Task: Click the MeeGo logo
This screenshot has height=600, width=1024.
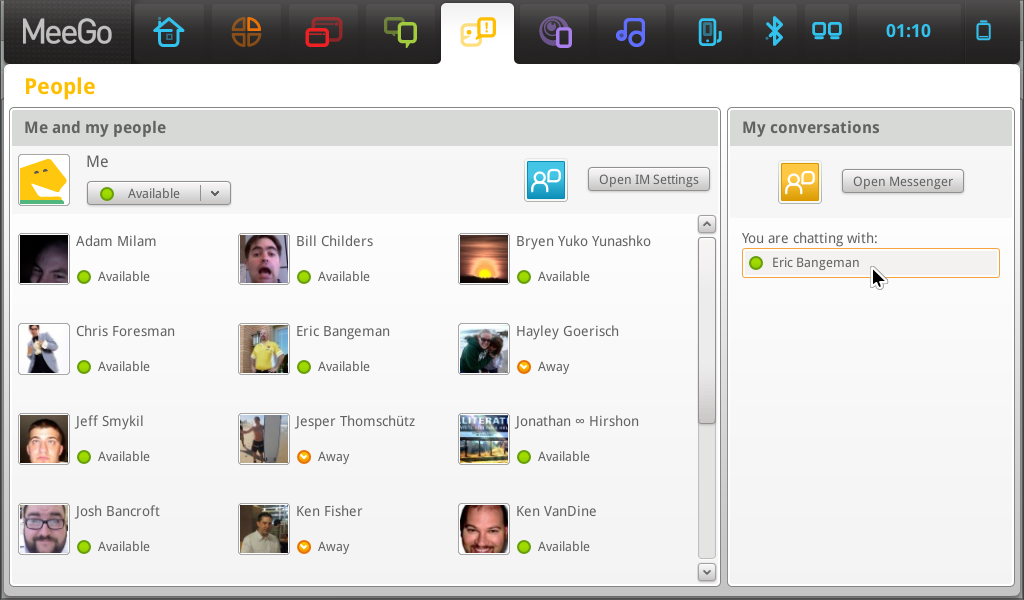Action: 67,32
